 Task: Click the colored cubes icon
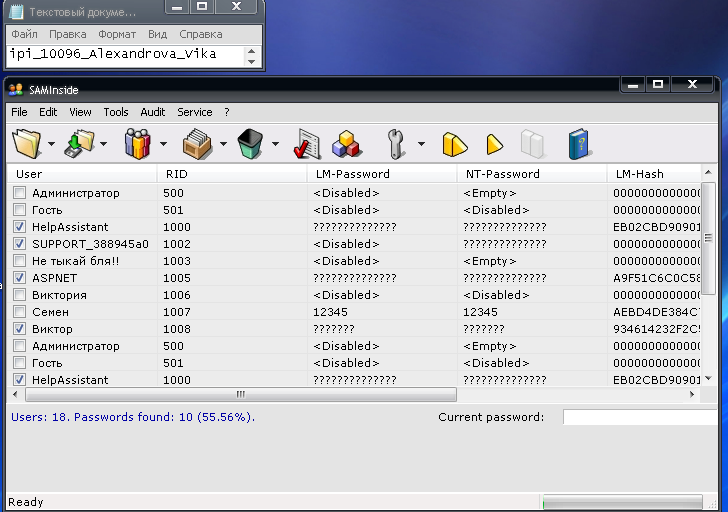pos(346,144)
